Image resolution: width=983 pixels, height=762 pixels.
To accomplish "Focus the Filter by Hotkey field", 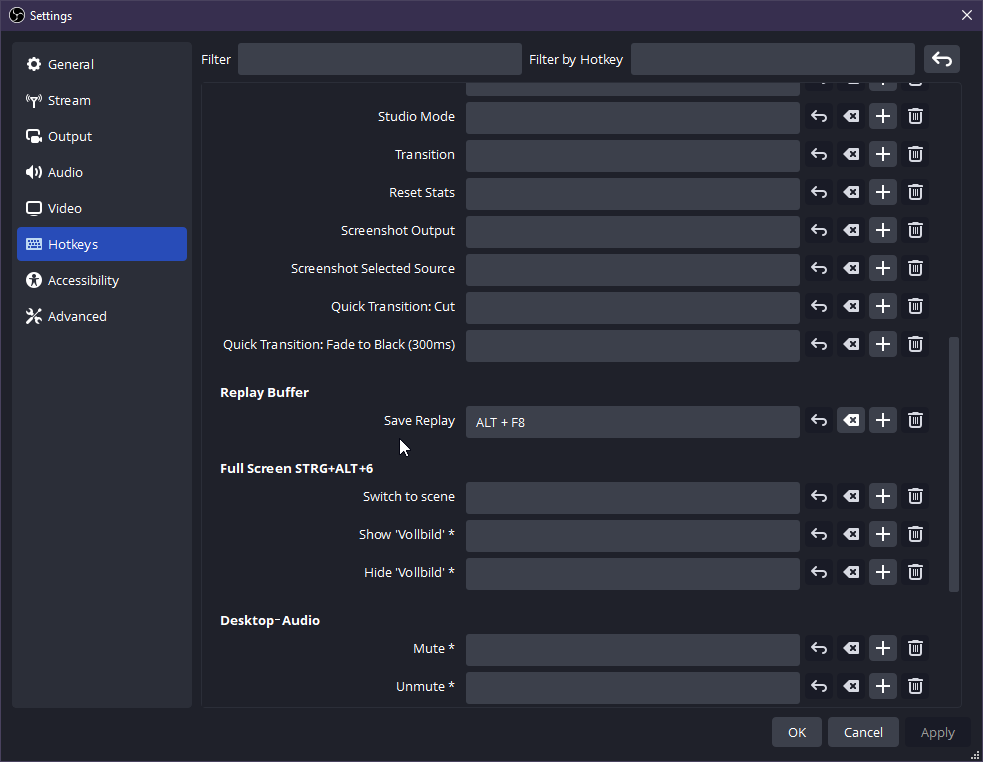I will [772, 59].
